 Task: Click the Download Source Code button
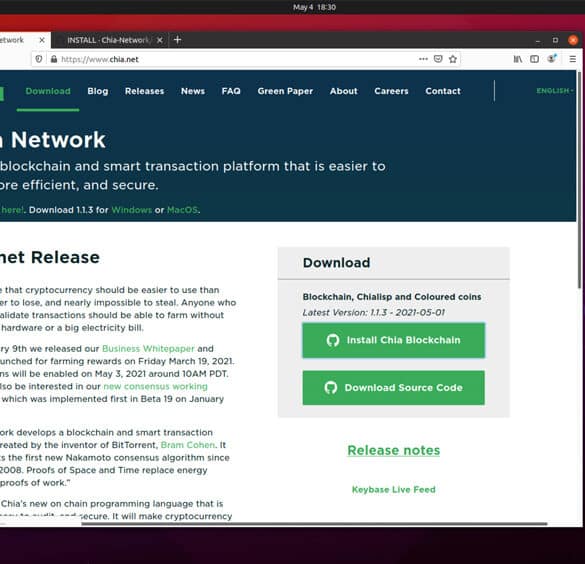[x=394, y=388]
